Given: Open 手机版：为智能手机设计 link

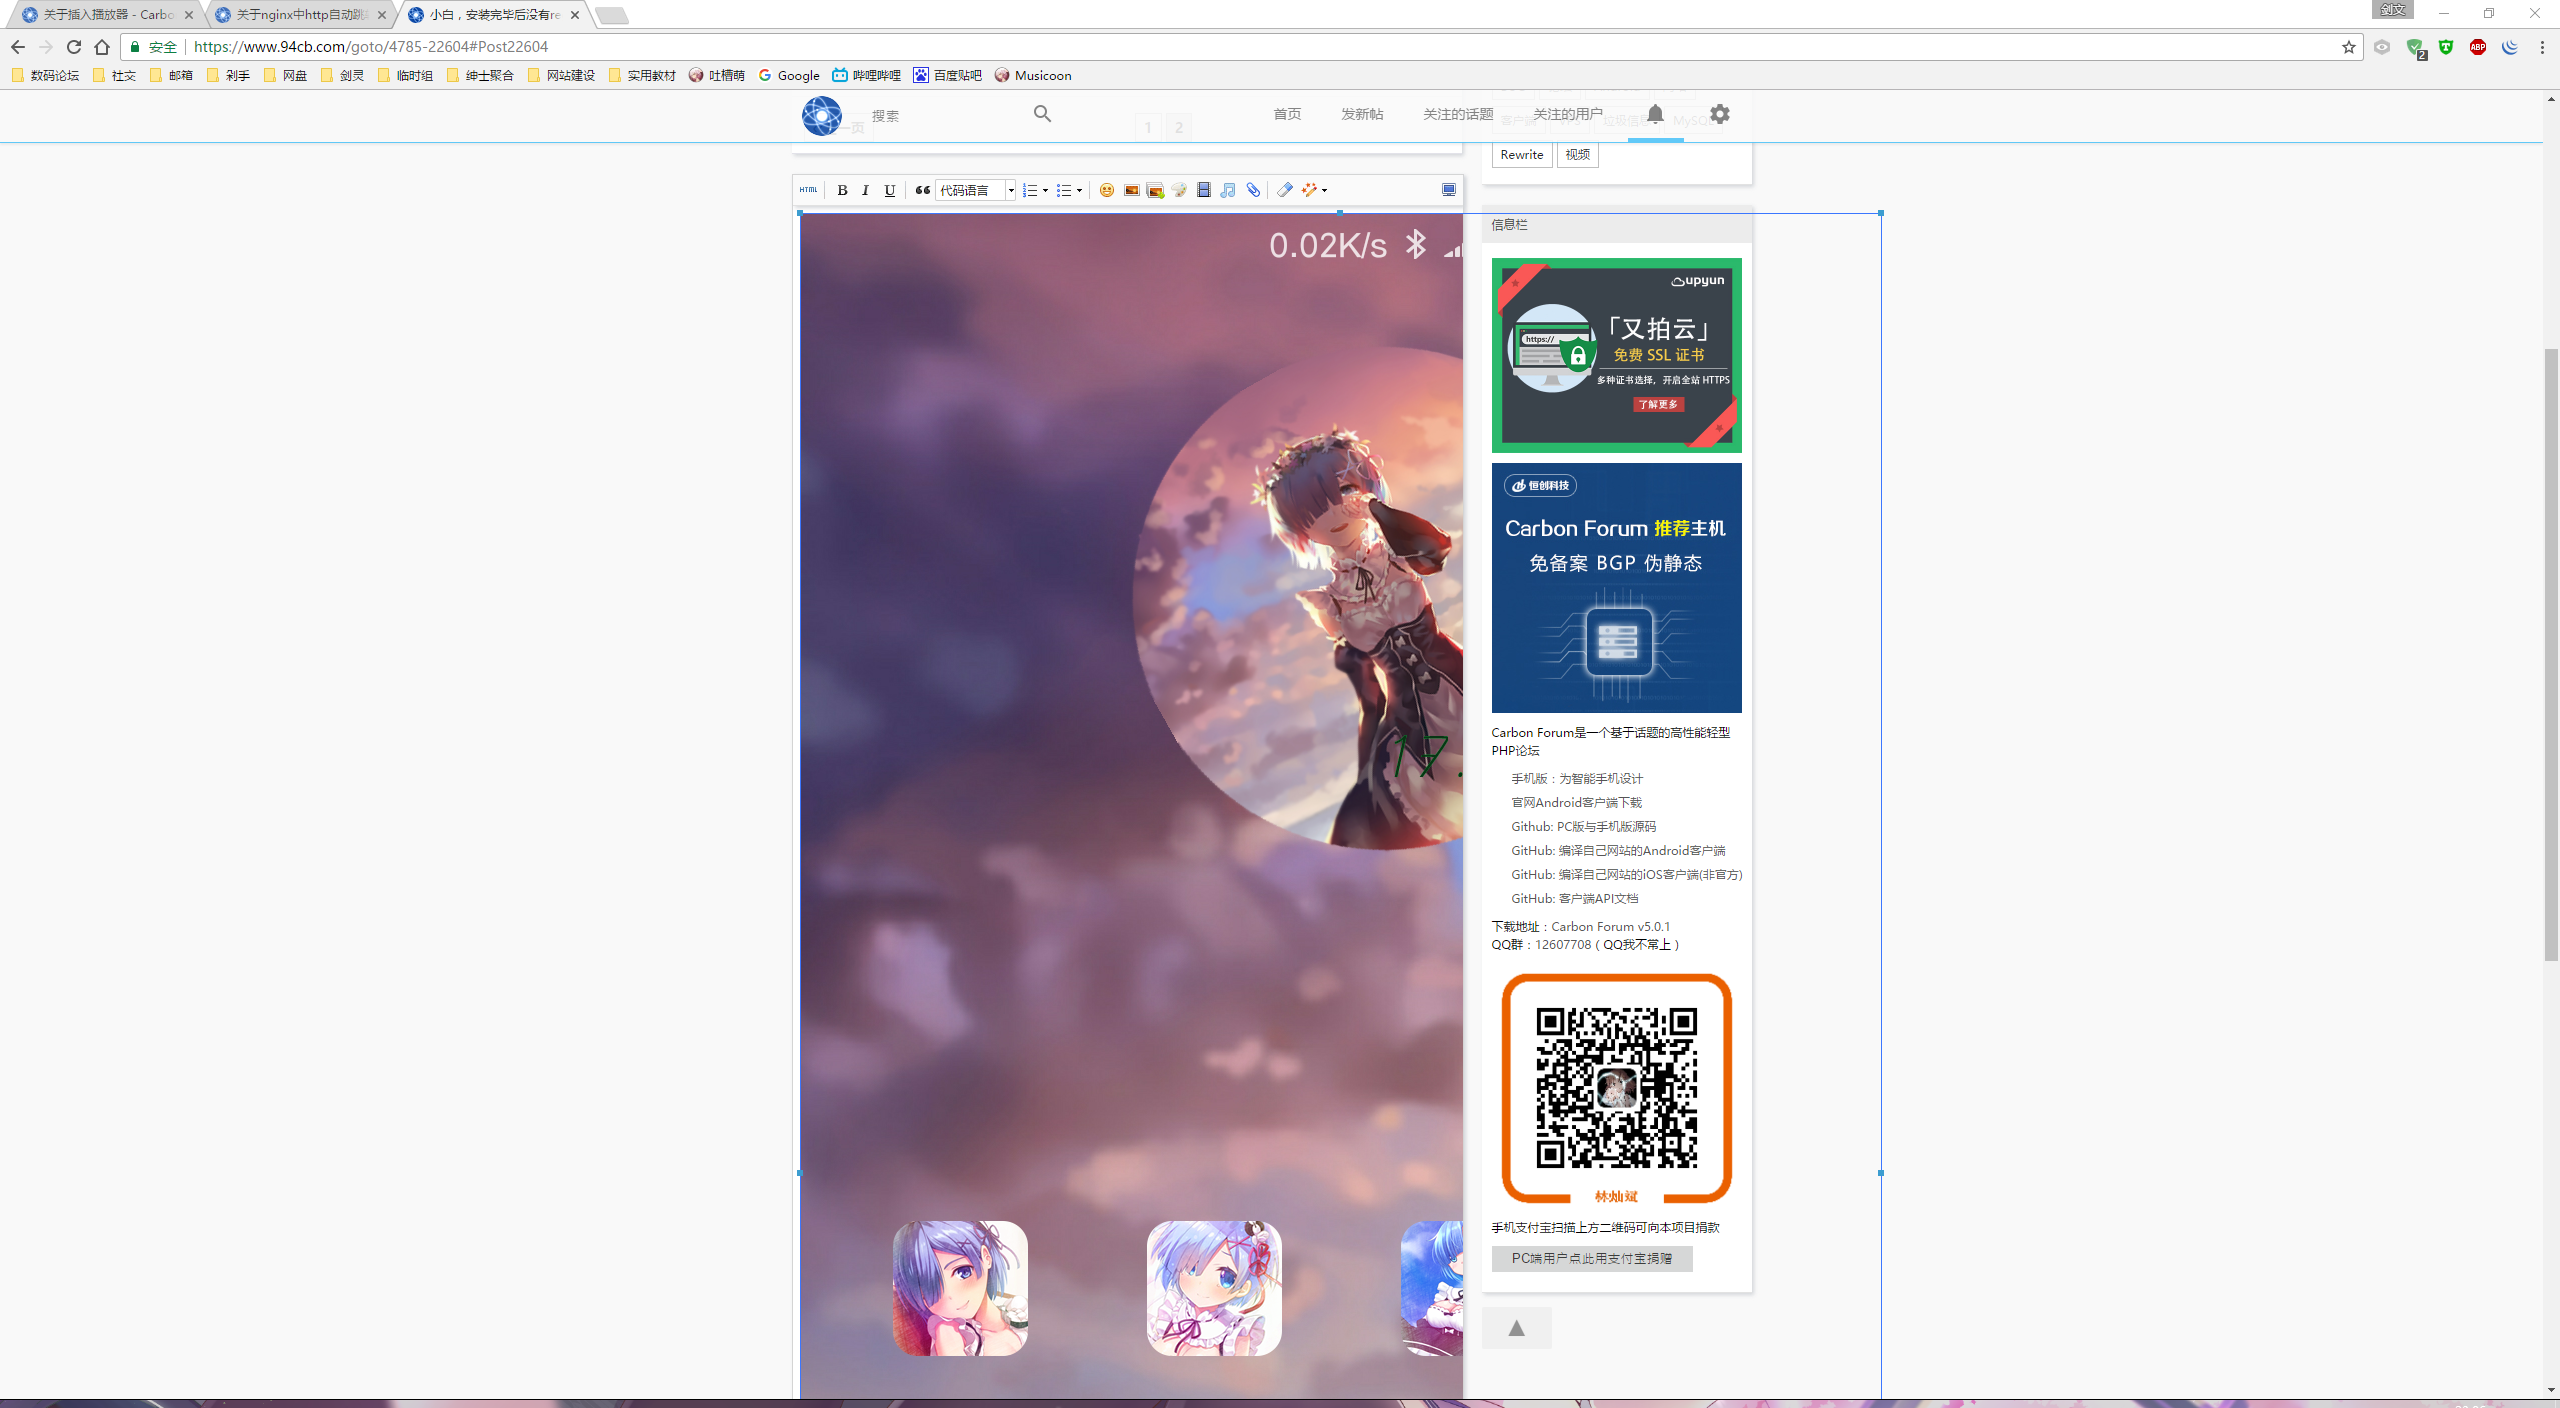Looking at the screenshot, I should coord(1577,778).
